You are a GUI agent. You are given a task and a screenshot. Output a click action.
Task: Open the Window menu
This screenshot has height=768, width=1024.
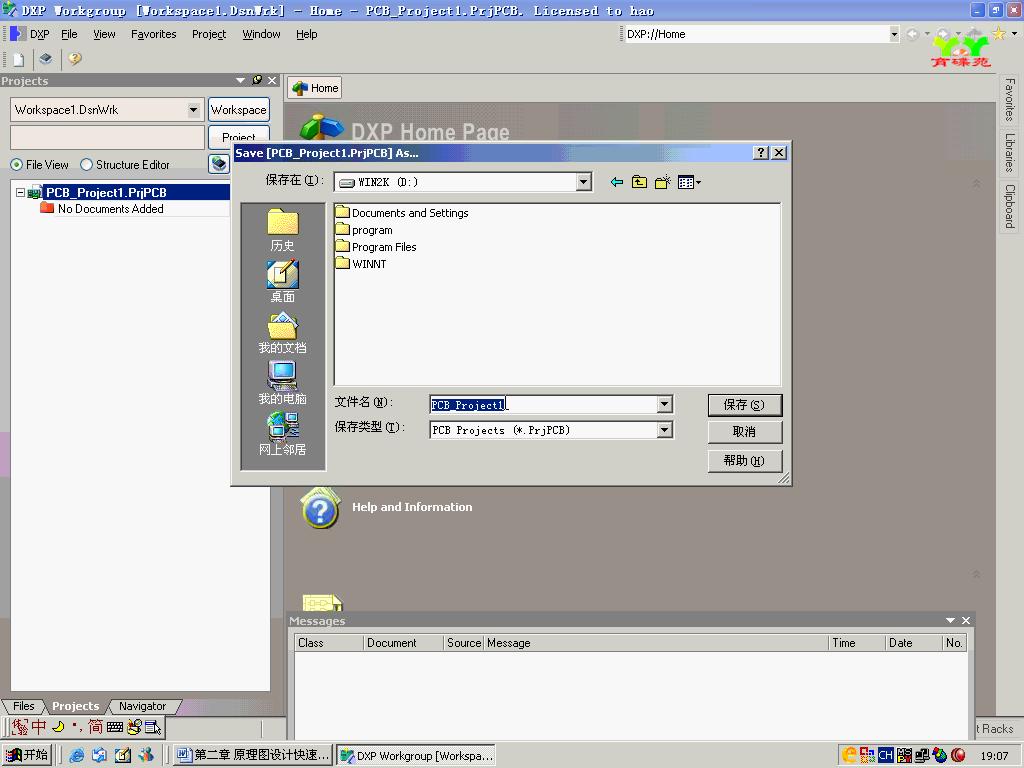click(x=261, y=34)
